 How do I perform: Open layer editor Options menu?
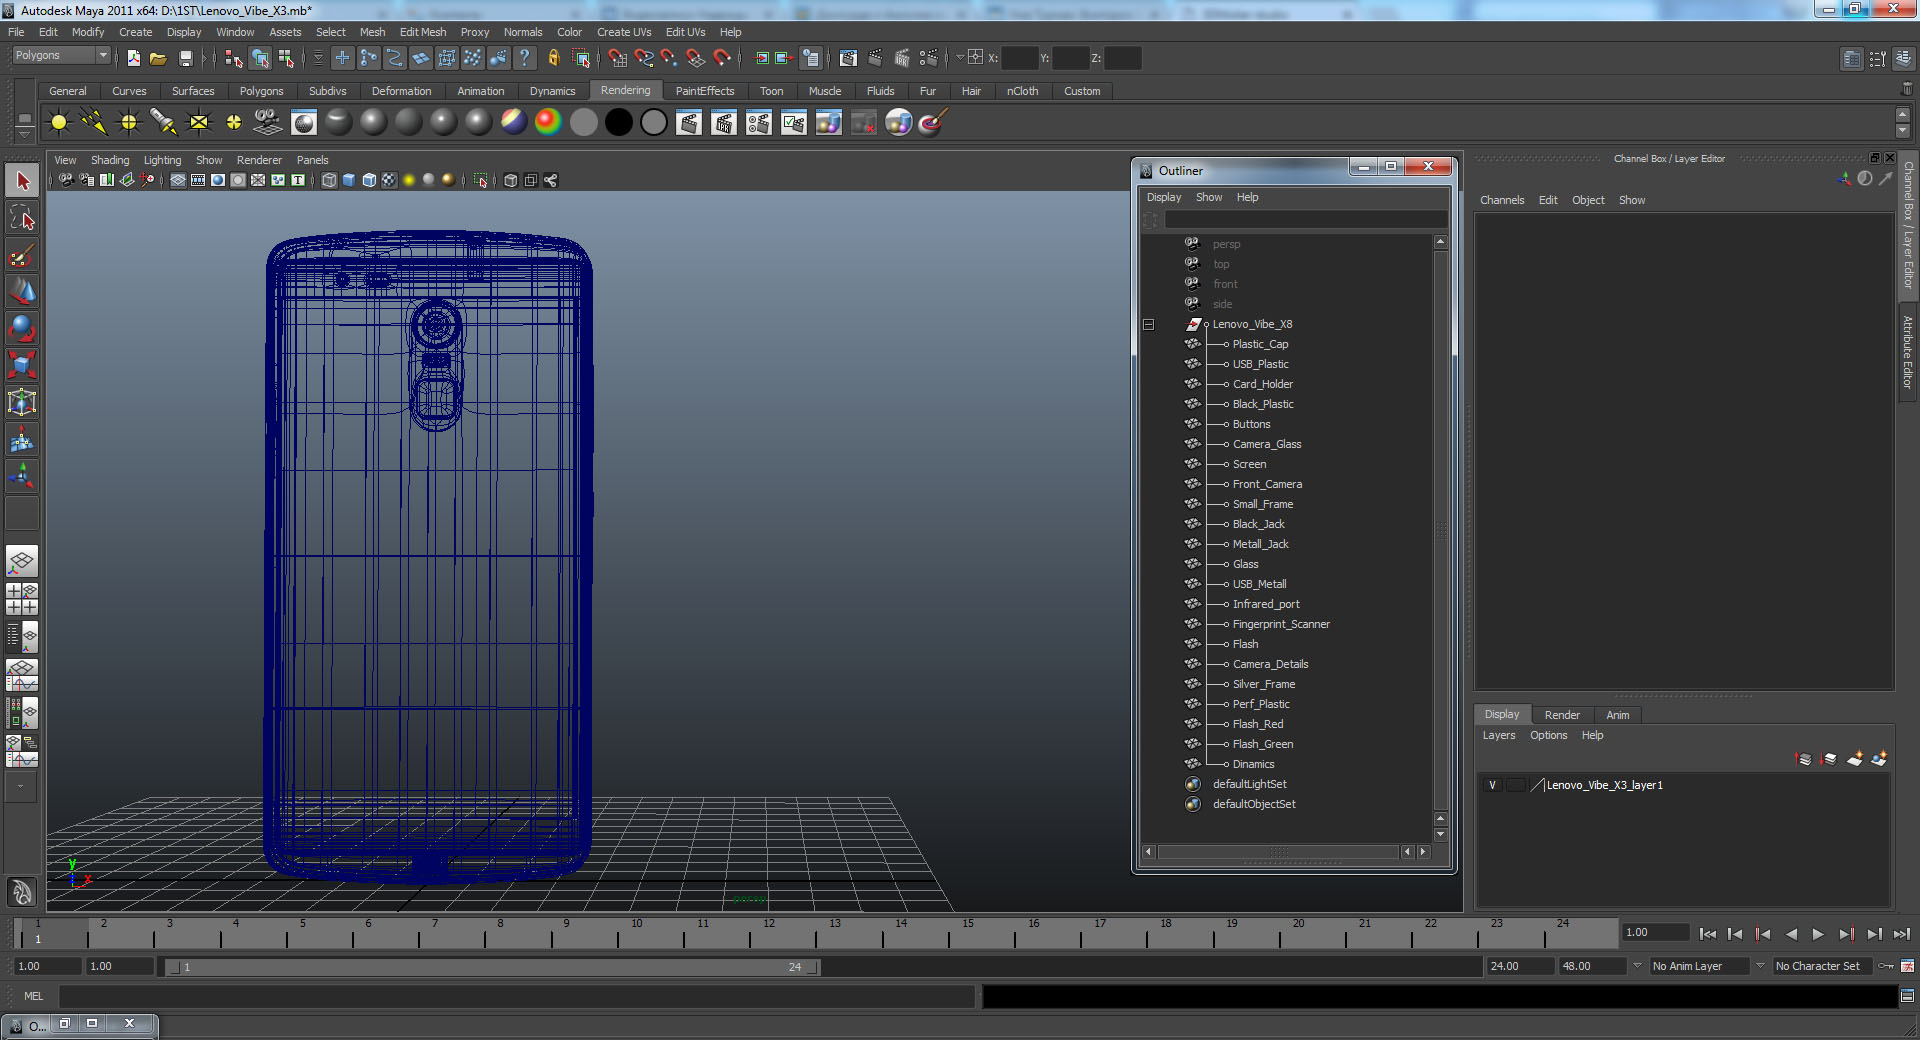[1549, 735]
